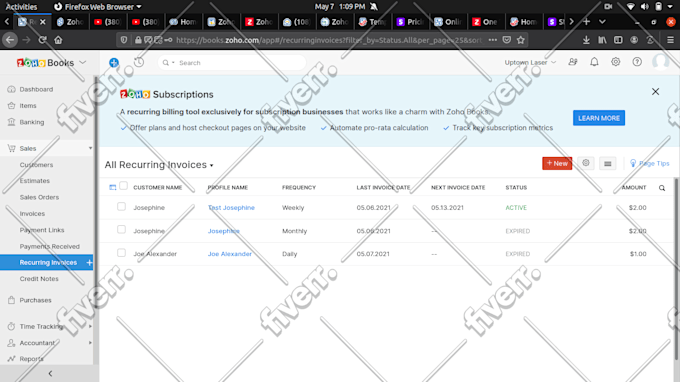This screenshot has width=680, height=382.
Task: Open a new browser tab
Action: click(x=586, y=21)
